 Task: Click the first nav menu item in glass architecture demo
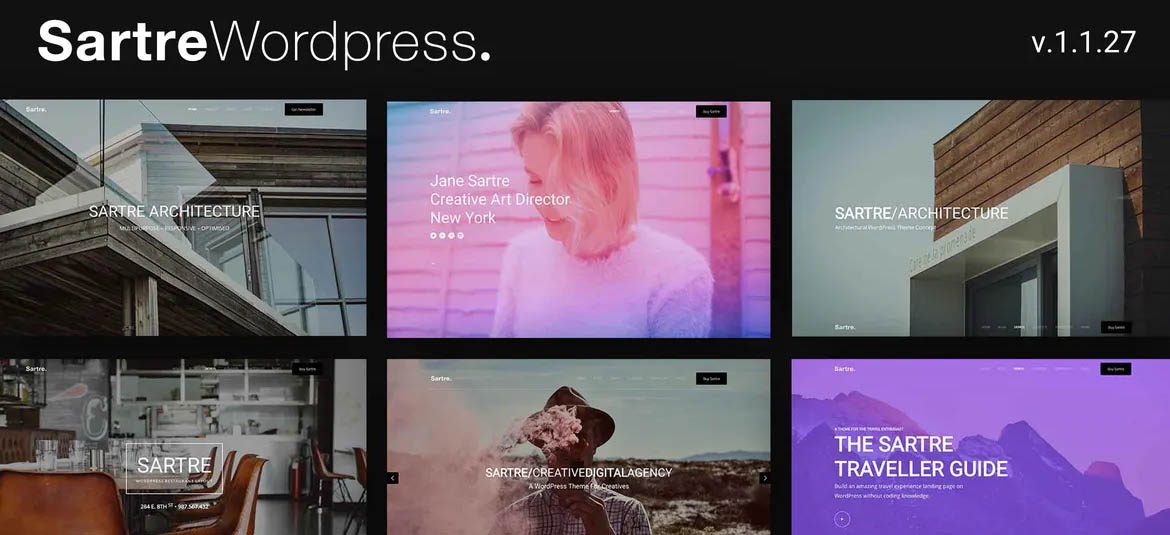(193, 109)
